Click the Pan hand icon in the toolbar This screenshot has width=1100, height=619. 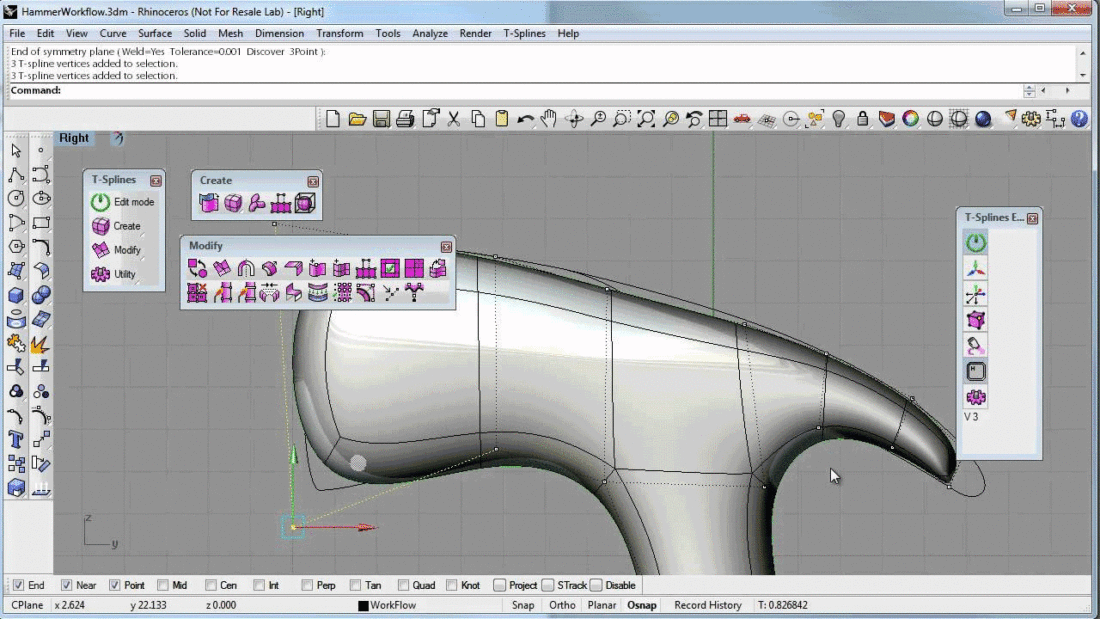[x=548, y=118]
